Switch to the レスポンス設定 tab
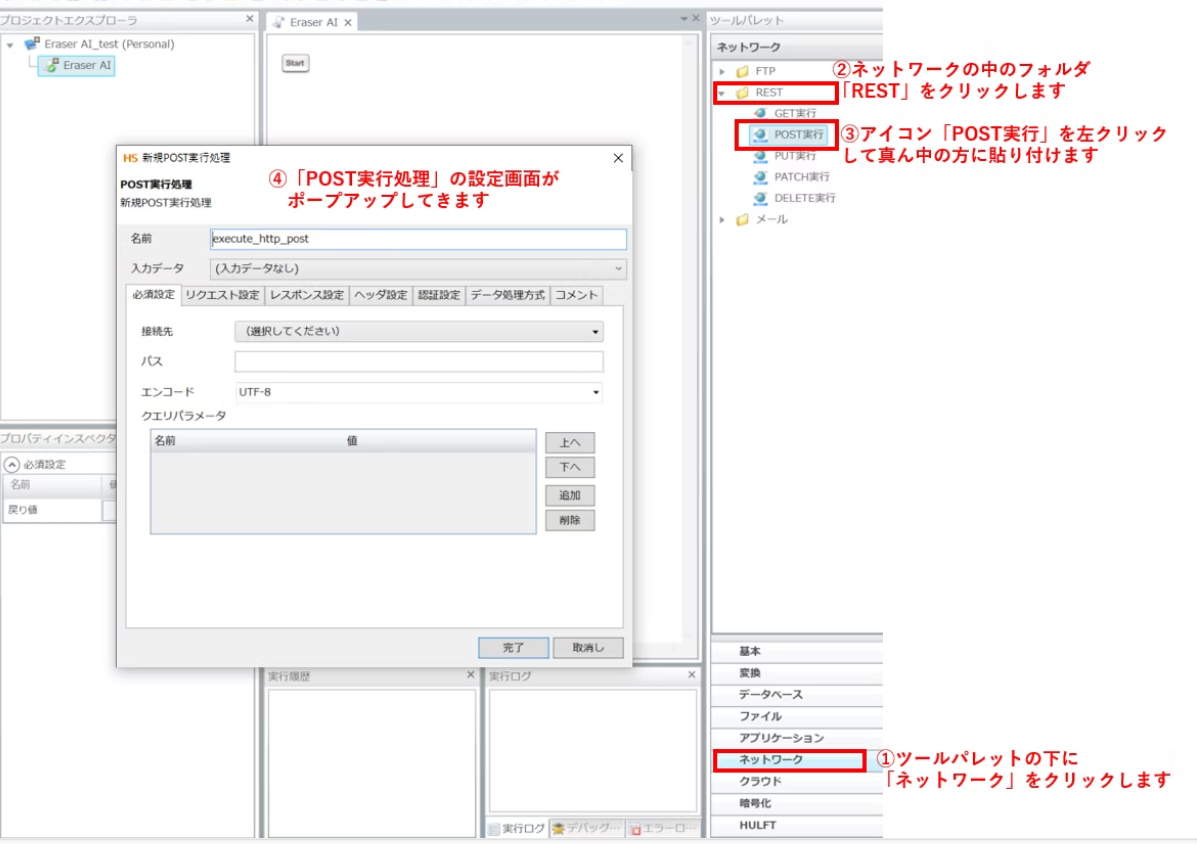The width and height of the screenshot is (1197, 844). [x=307, y=295]
